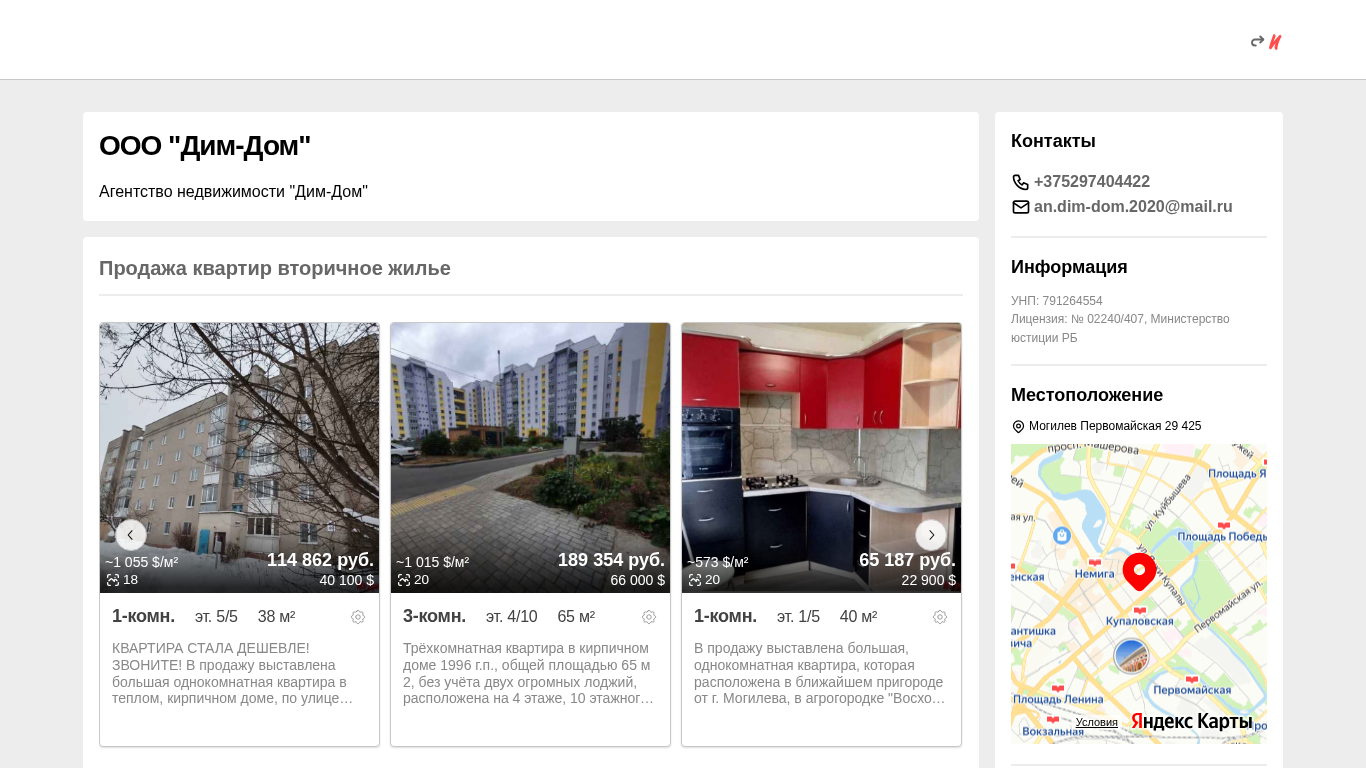The width and height of the screenshot is (1366, 768).
Task: Click the Агентство недвижимости "Дим-Дом" subtitle
Action: (x=233, y=191)
